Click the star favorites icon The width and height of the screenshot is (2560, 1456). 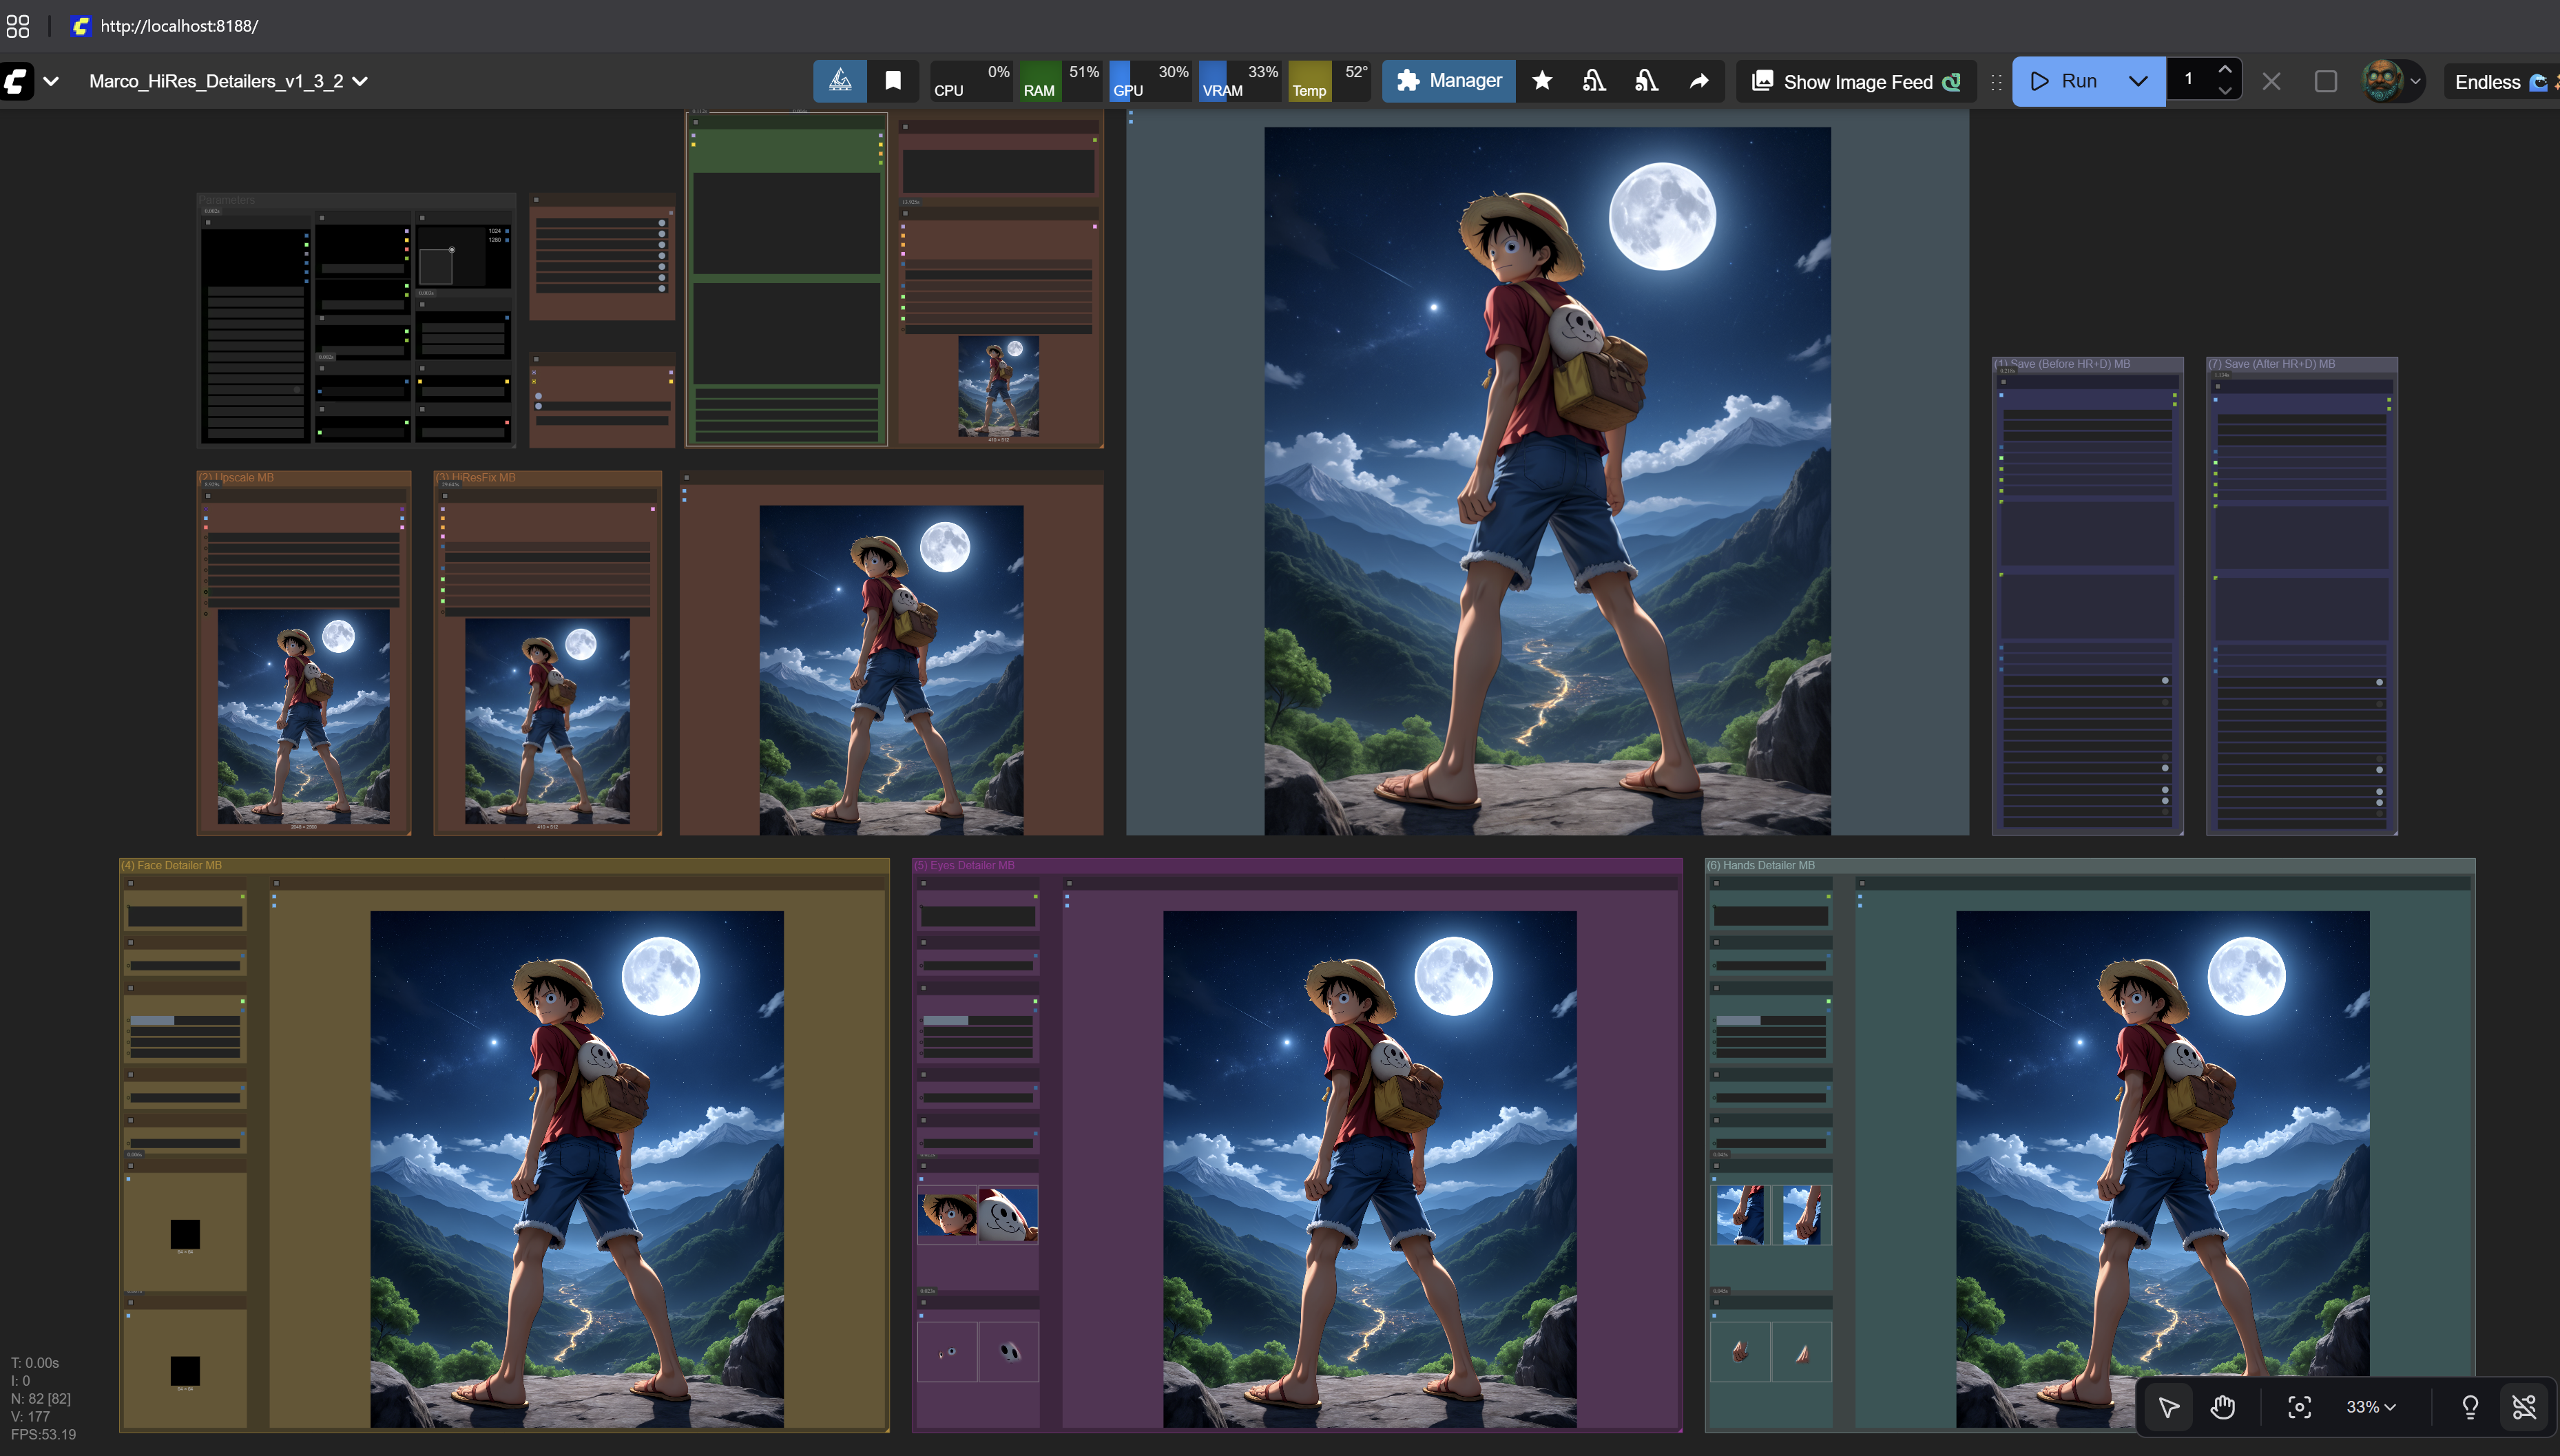click(1542, 81)
